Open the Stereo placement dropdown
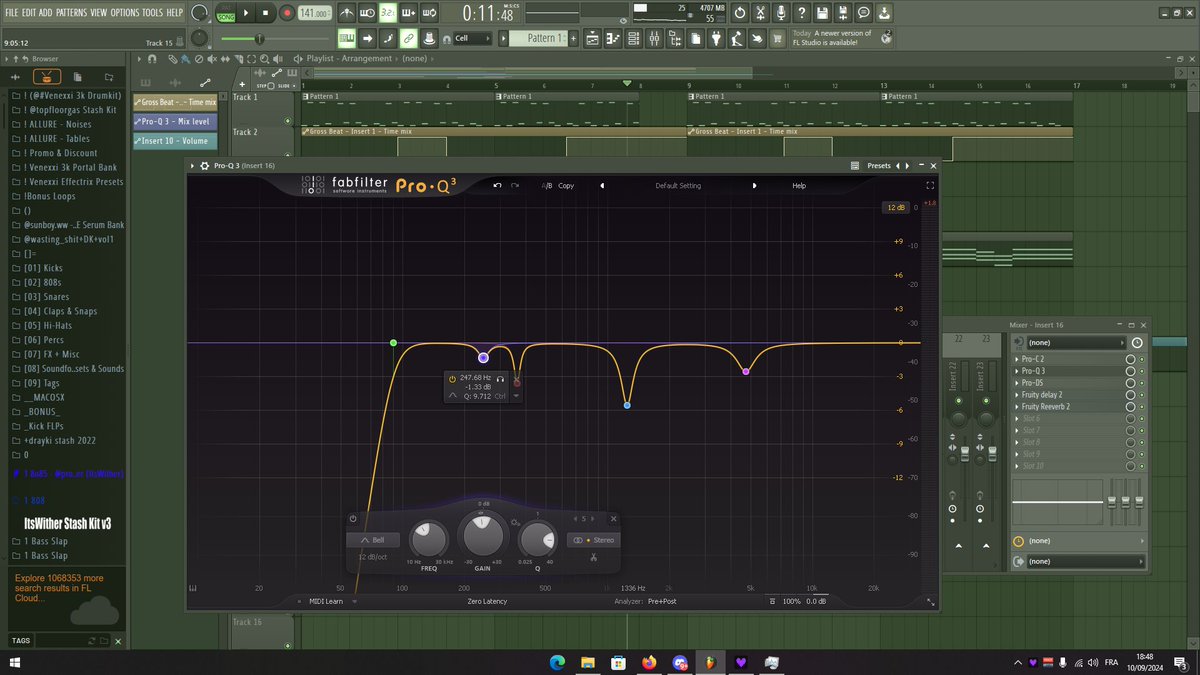The image size is (1200, 675). [593, 540]
